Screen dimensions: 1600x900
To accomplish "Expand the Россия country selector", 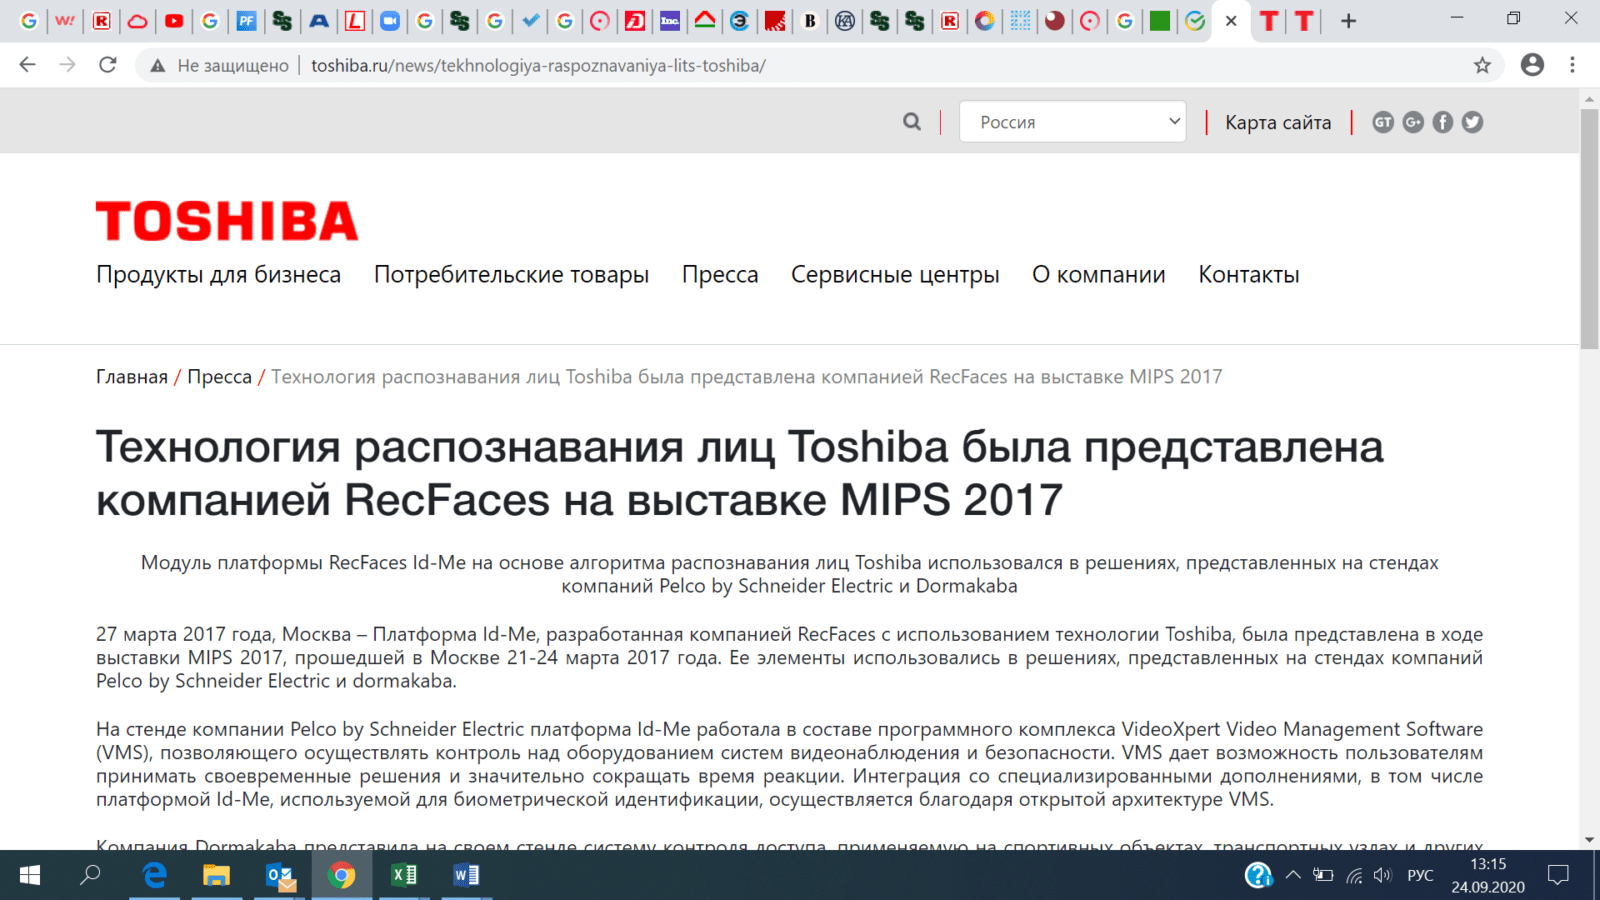I will click(1072, 121).
